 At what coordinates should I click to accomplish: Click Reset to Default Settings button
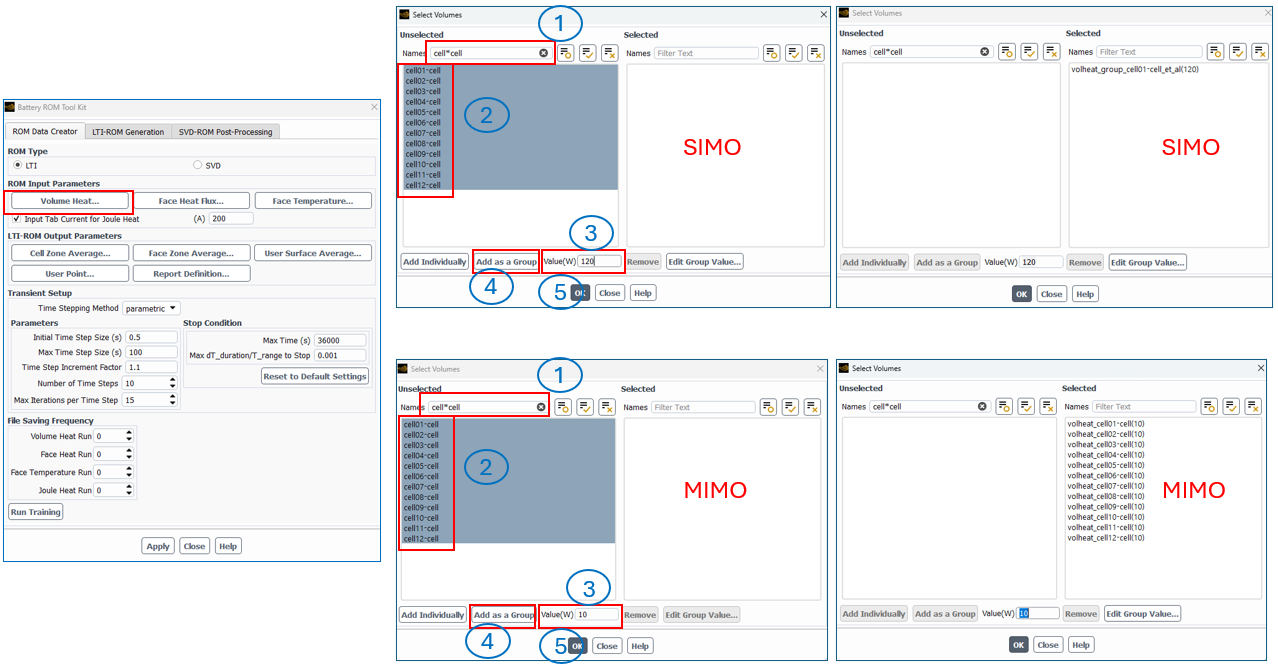click(315, 377)
